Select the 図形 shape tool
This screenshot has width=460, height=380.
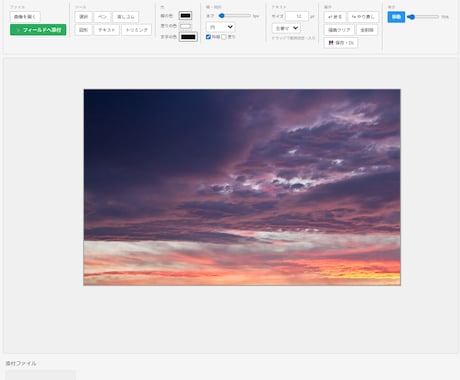coord(83,30)
